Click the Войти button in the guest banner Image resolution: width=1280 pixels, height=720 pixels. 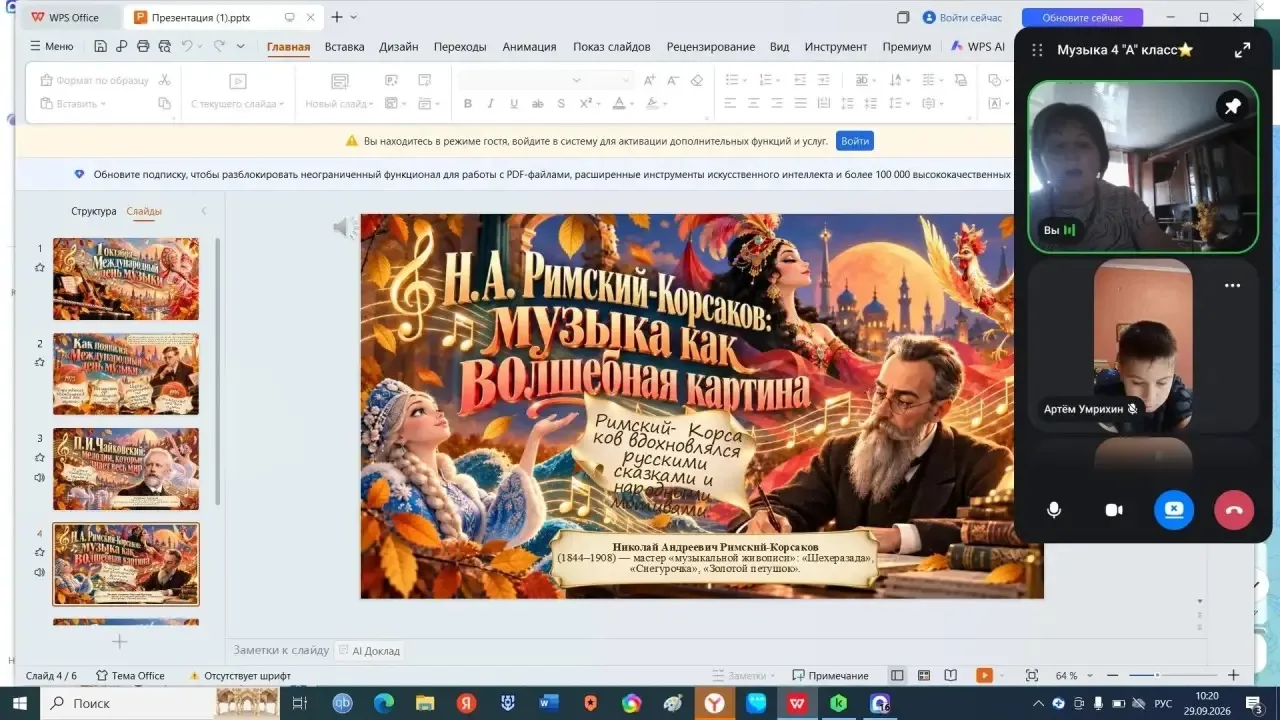(855, 141)
